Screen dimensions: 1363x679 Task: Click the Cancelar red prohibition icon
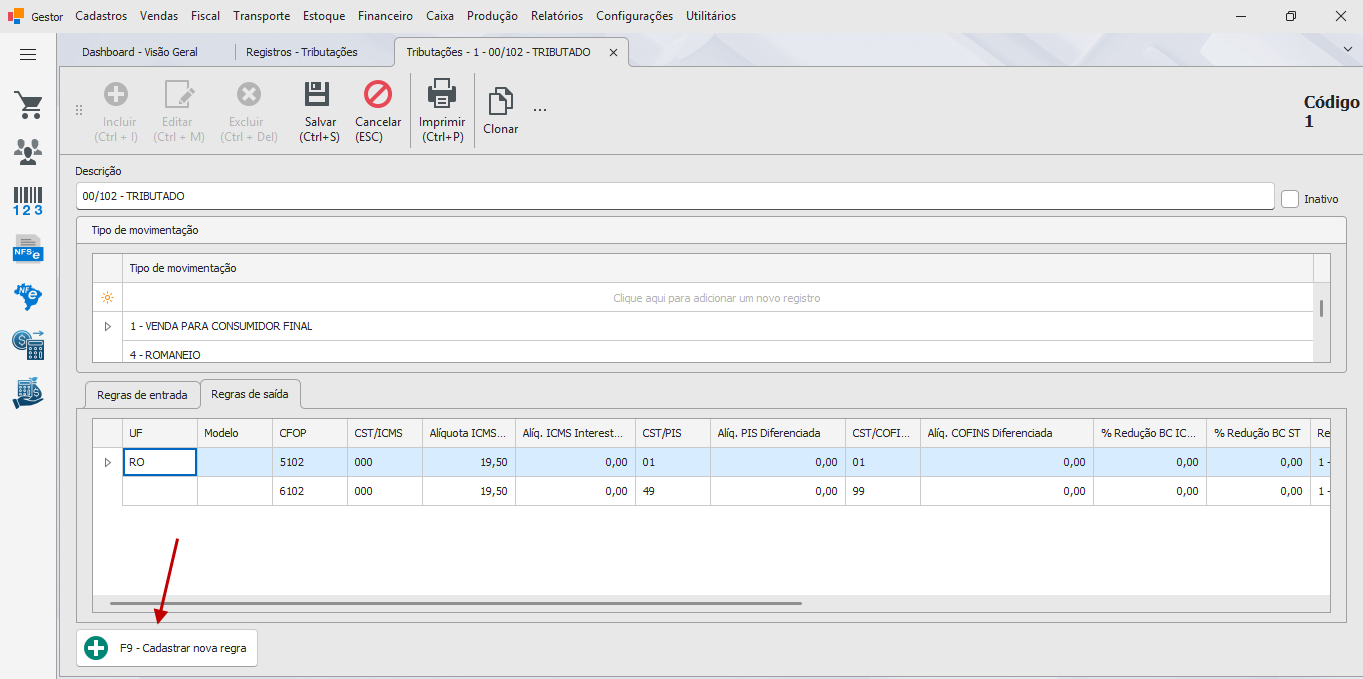[378, 94]
